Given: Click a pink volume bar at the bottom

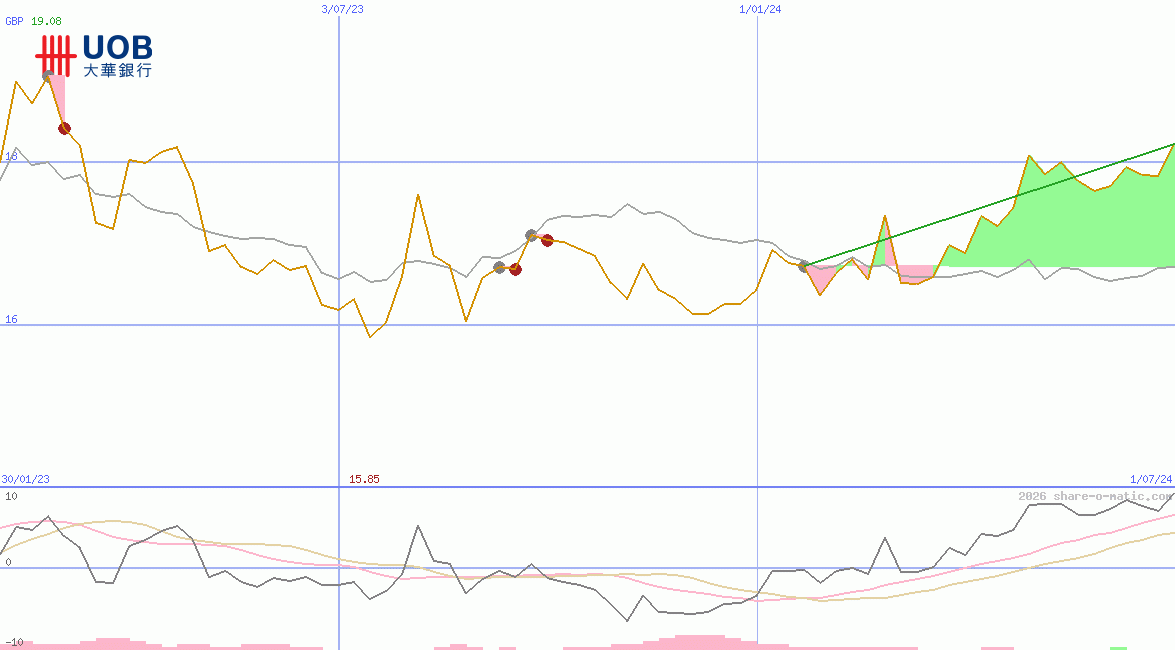Looking at the screenshot, I should tap(110, 643).
